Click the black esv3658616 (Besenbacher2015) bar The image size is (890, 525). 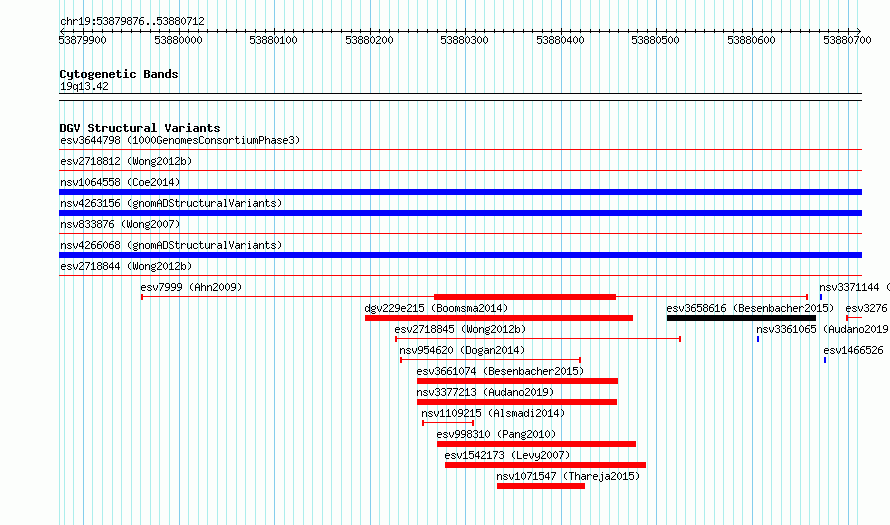click(741, 318)
